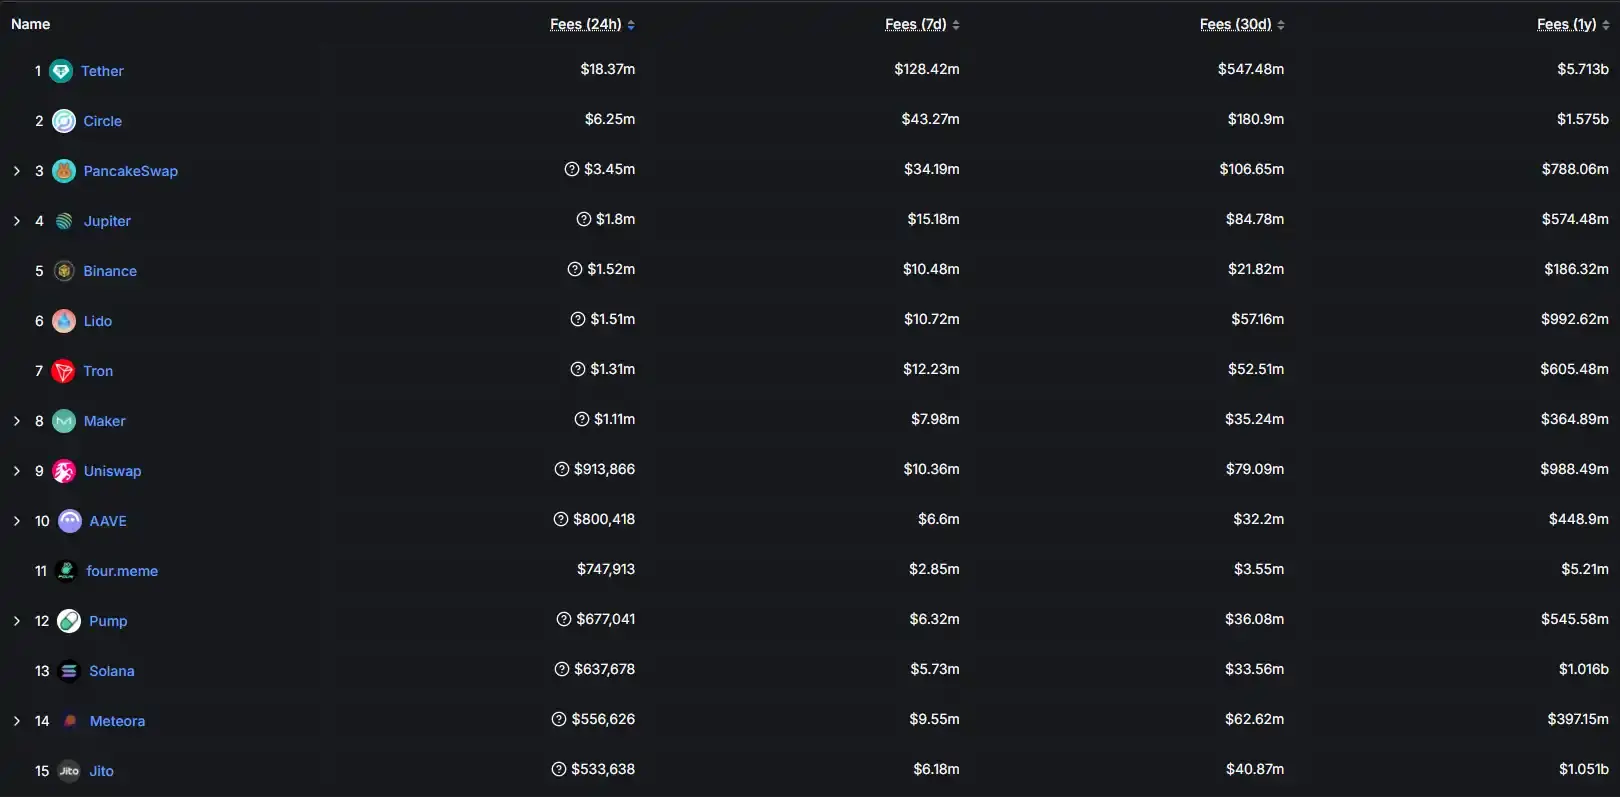Click the Fees (7d) sort arrows
Screen dimensions: 1620x797
[x=956, y=25]
